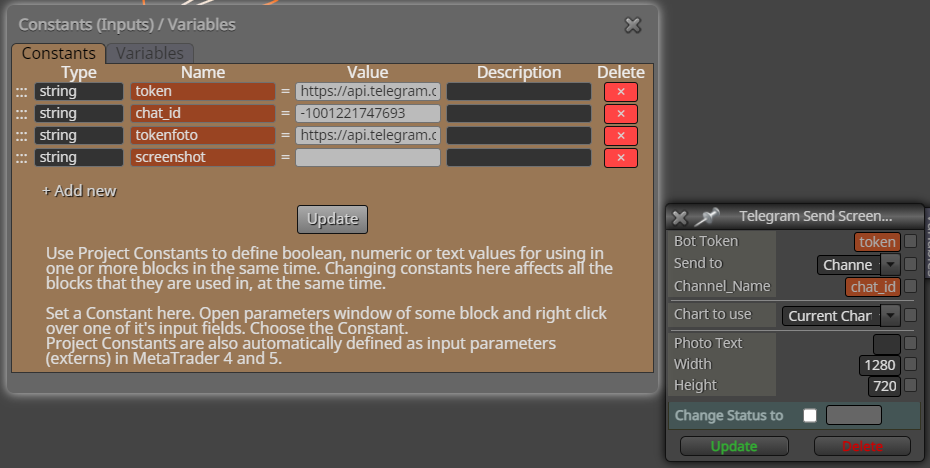Screen dimensions: 930x468
Task: Delete the token constant row
Action: 621,92
